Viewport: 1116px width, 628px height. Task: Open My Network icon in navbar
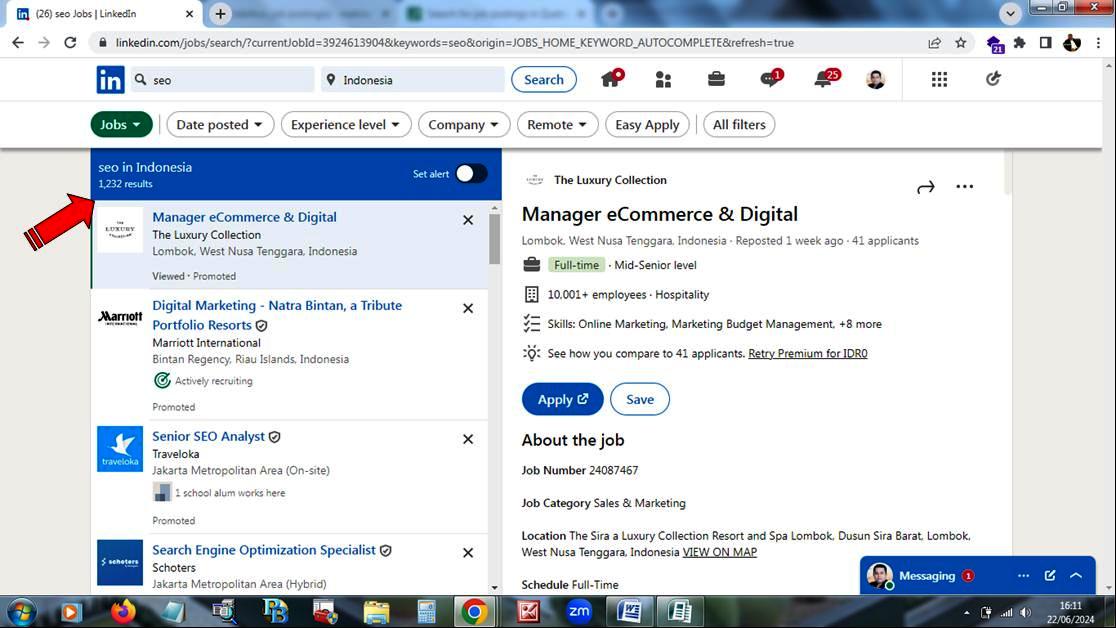(663, 80)
